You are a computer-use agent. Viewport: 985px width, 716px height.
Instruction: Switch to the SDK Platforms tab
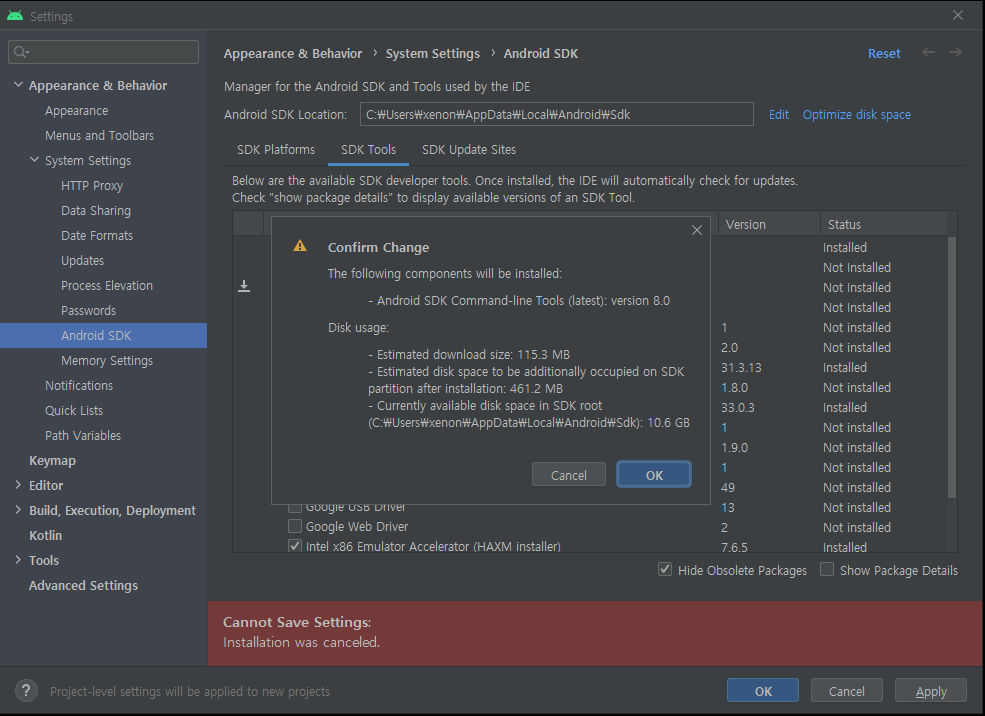pos(276,149)
